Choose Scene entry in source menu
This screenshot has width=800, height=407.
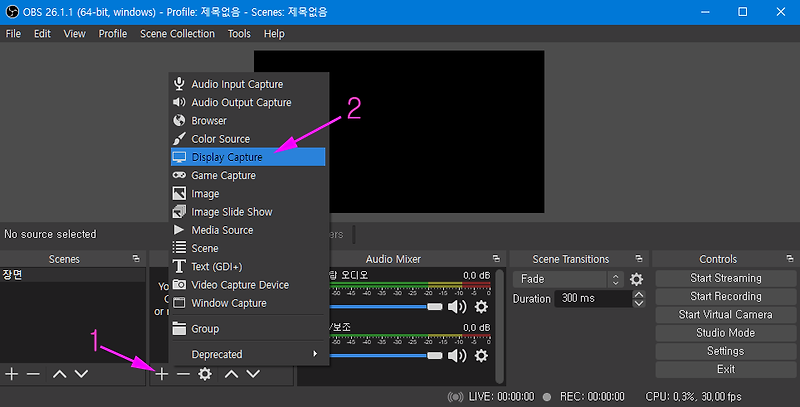click(x=248, y=248)
